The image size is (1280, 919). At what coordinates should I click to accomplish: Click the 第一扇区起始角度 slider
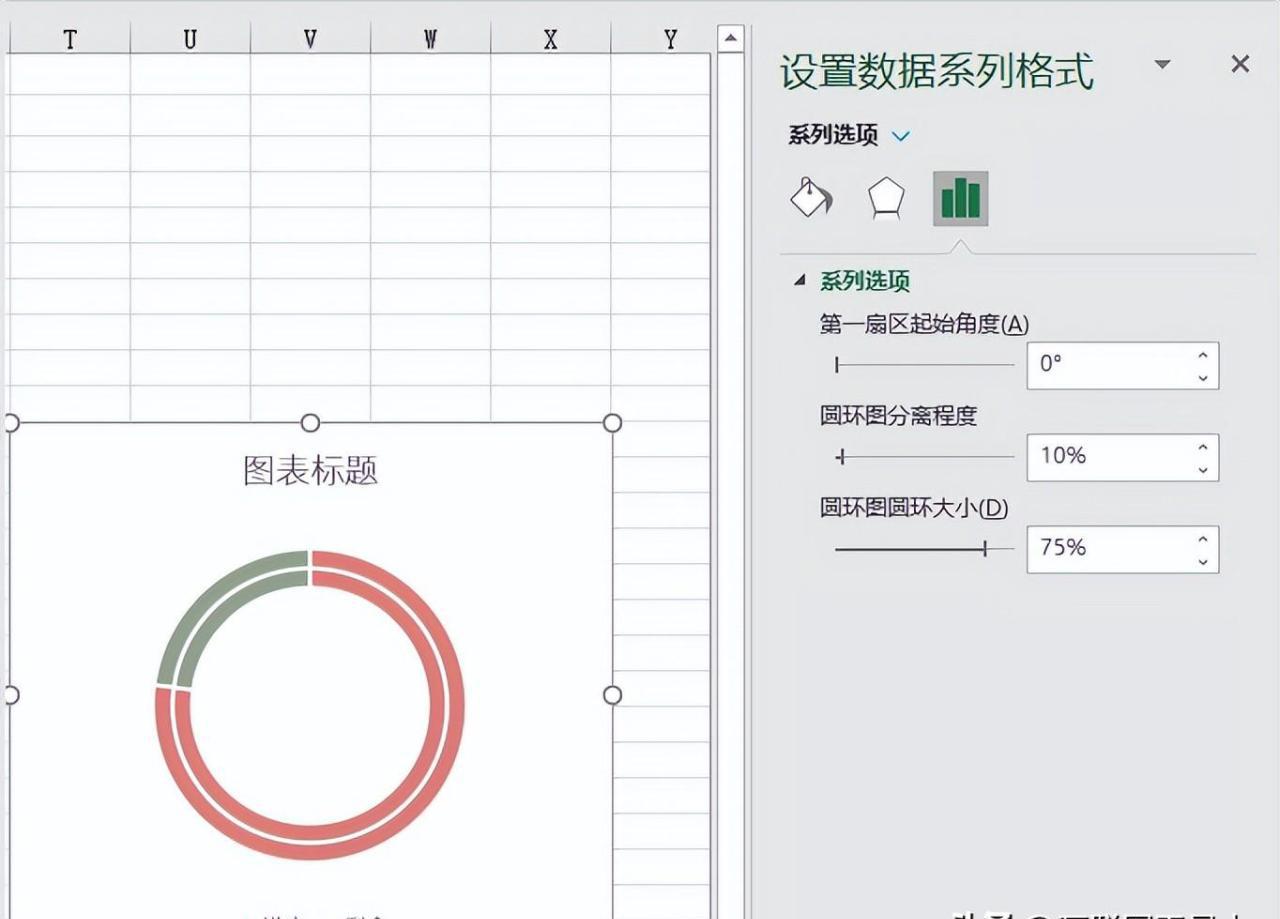[925, 365]
